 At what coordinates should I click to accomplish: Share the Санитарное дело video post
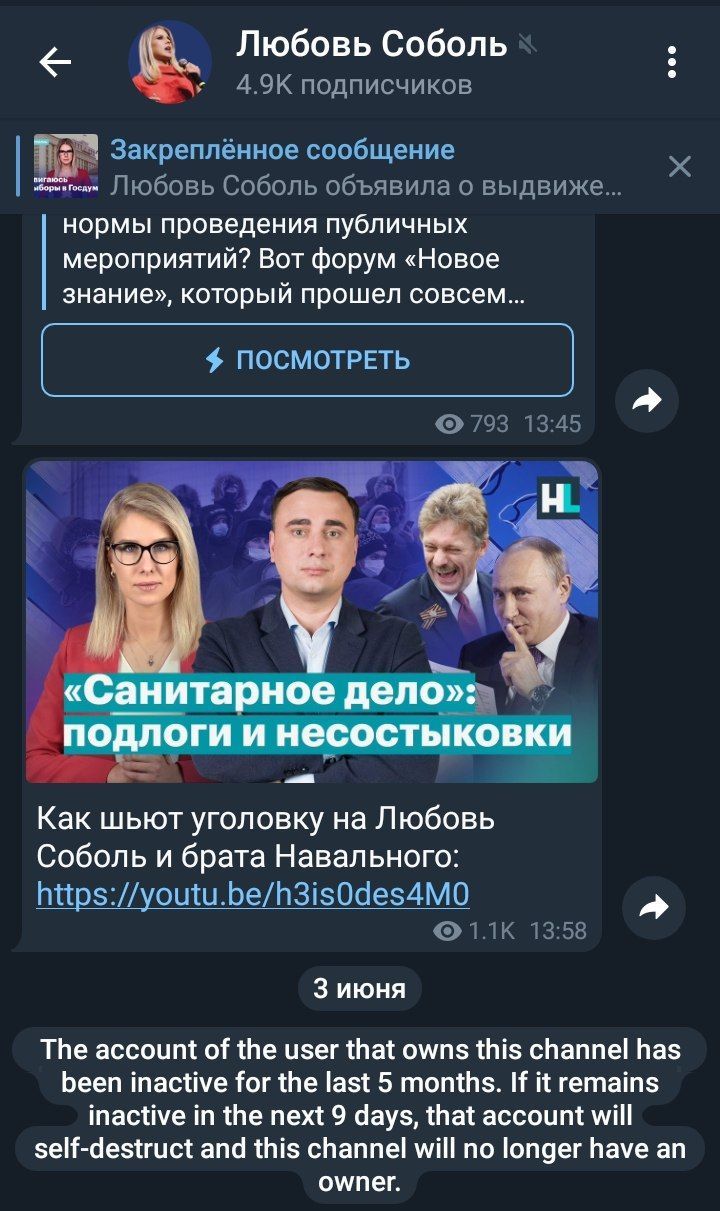tap(653, 907)
